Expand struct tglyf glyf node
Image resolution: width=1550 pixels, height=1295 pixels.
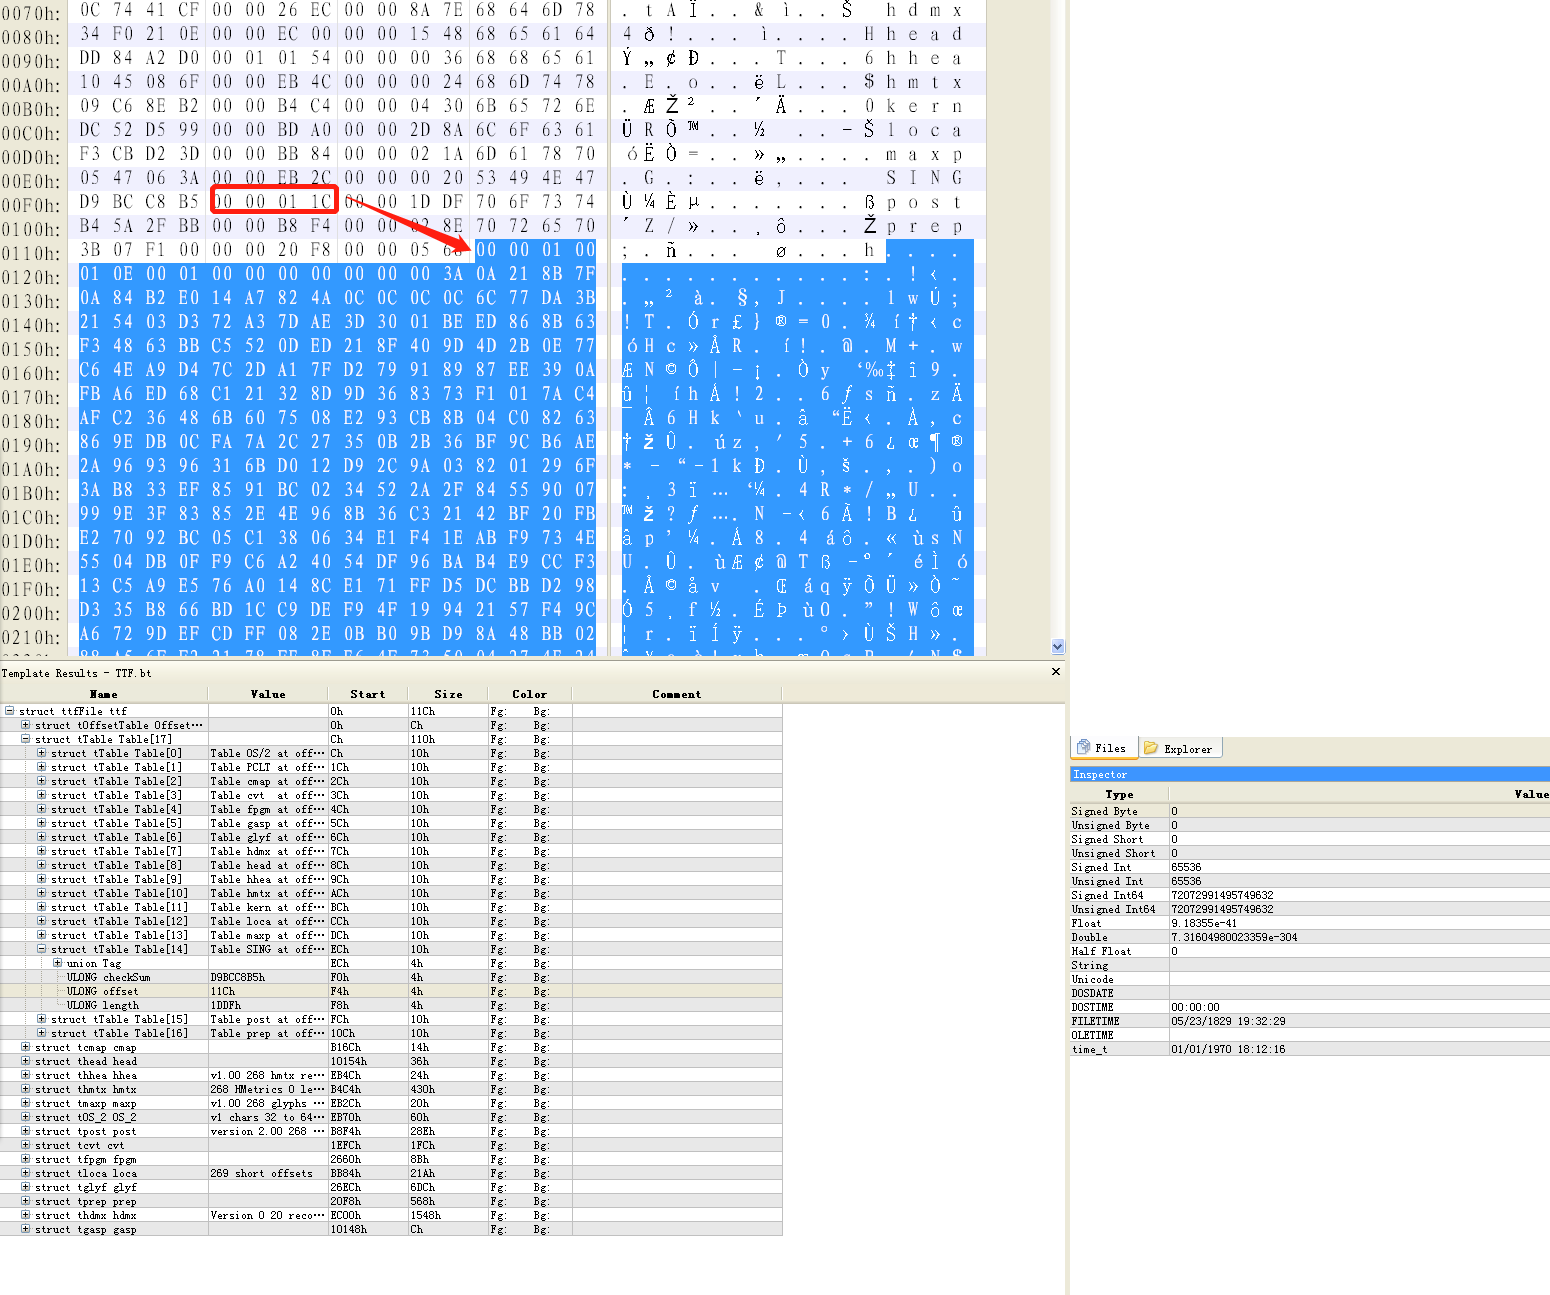tap(24, 1187)
